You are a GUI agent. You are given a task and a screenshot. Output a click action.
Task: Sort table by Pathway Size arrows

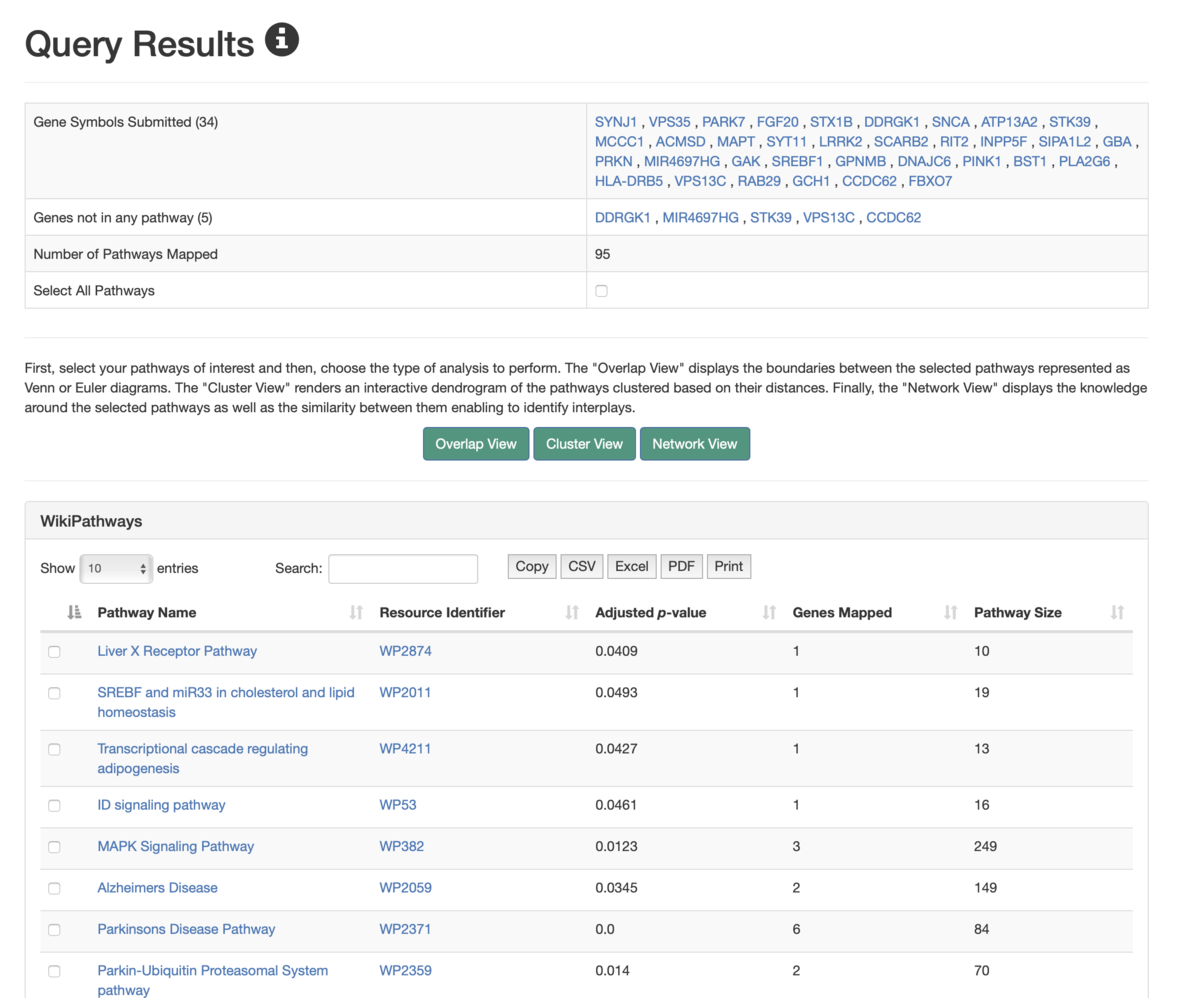1118,612
